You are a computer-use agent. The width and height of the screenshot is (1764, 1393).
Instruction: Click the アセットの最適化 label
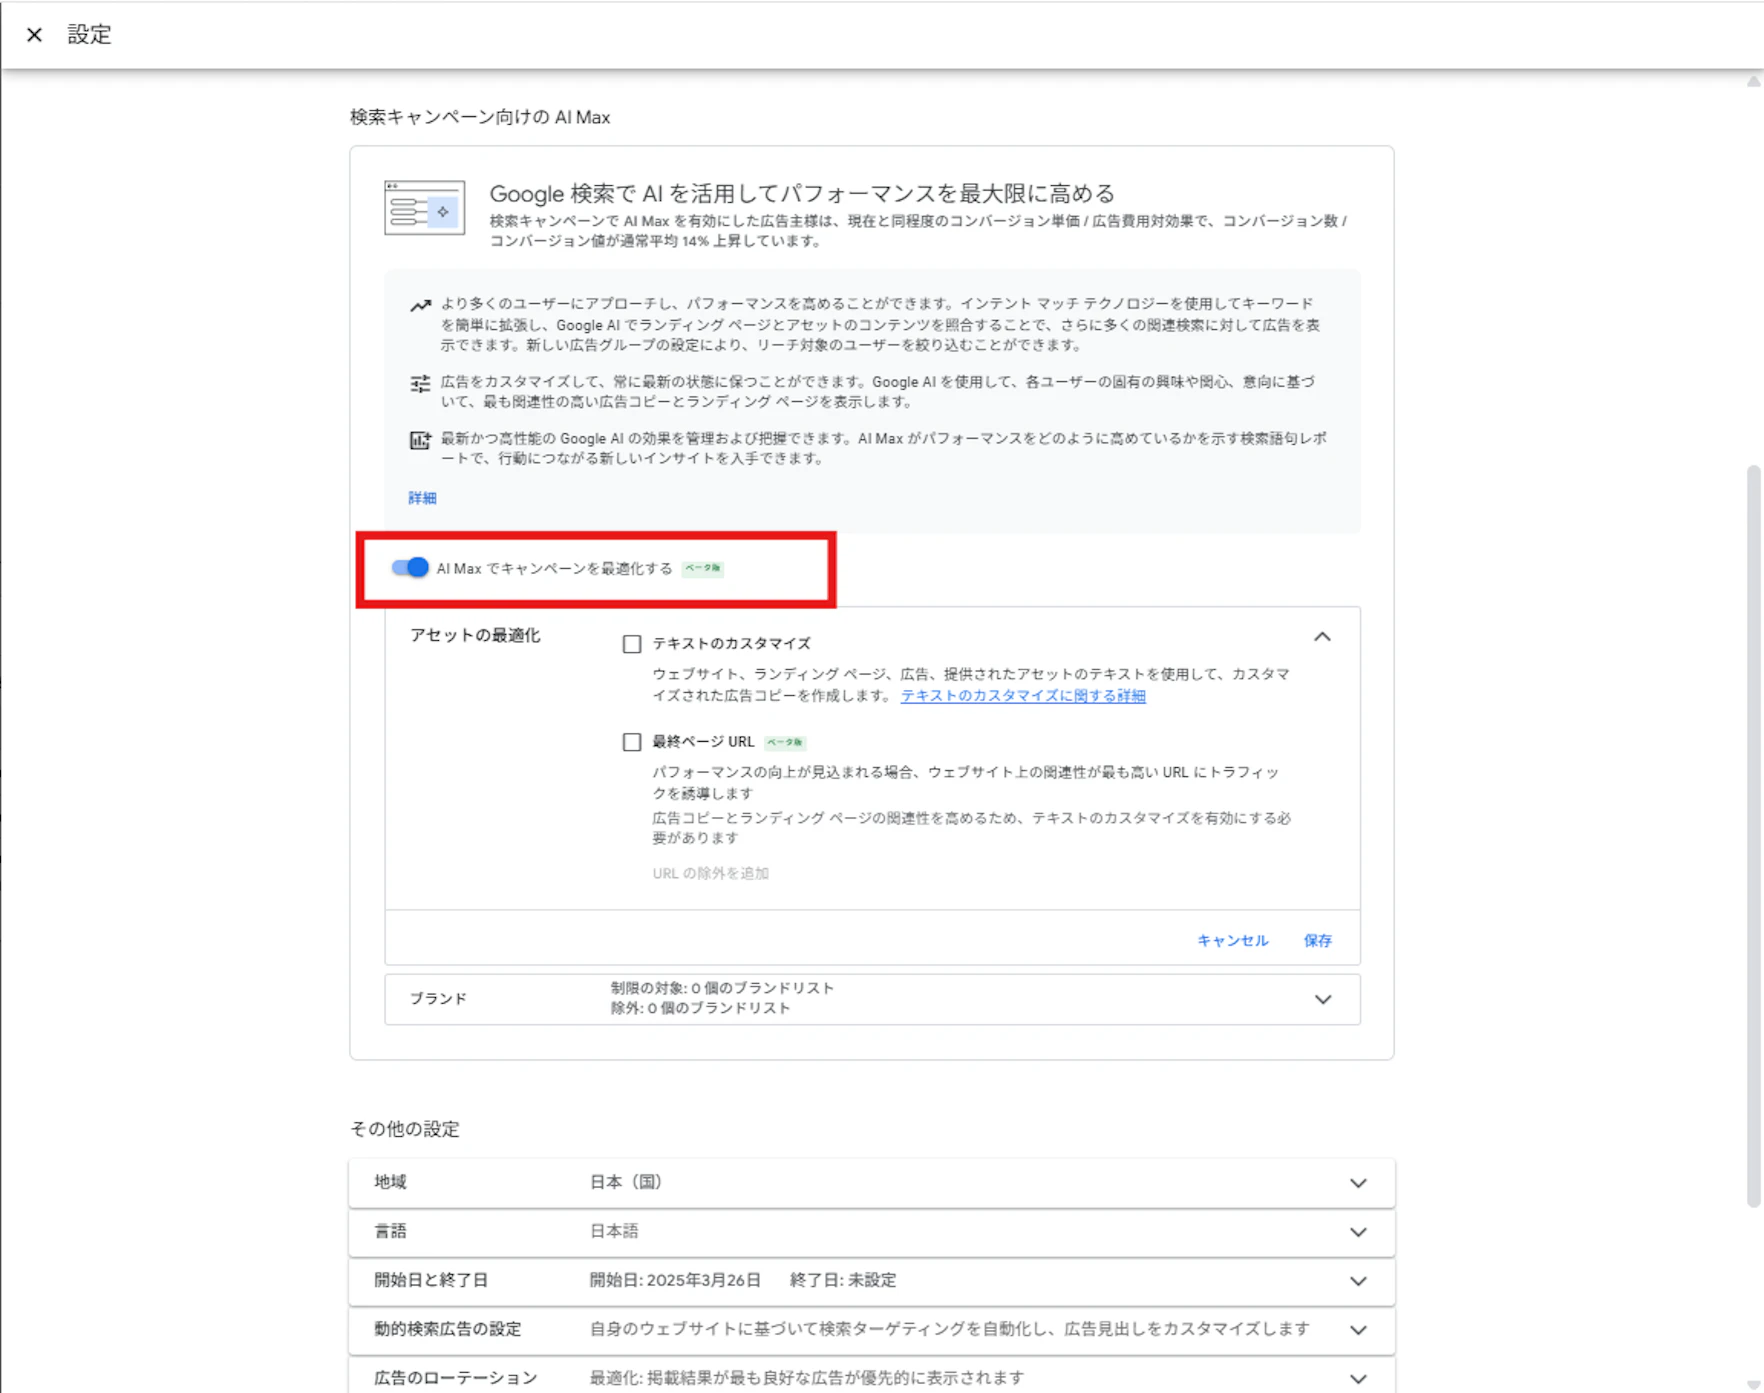pyautogui.click(x=475, y=635)
